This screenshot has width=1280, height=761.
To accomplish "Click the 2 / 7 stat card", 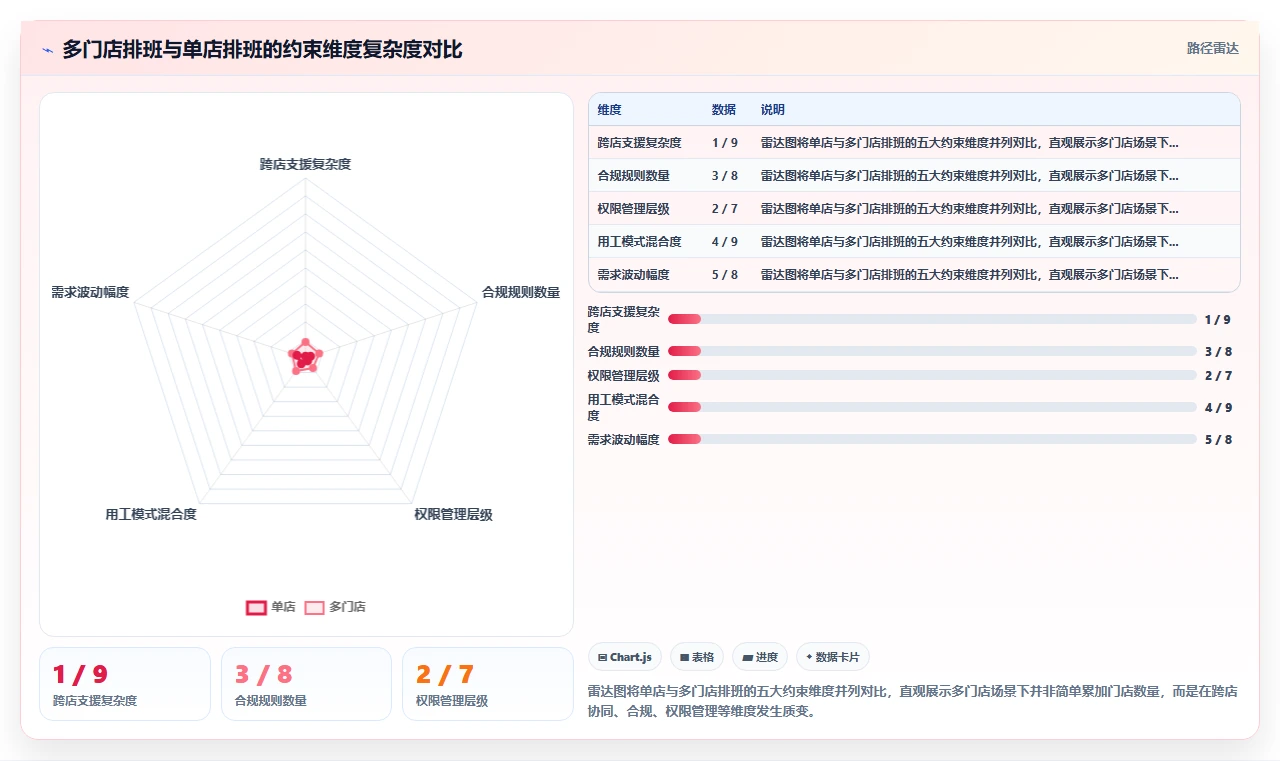I will pyautogui.click(x=488, y=684).
